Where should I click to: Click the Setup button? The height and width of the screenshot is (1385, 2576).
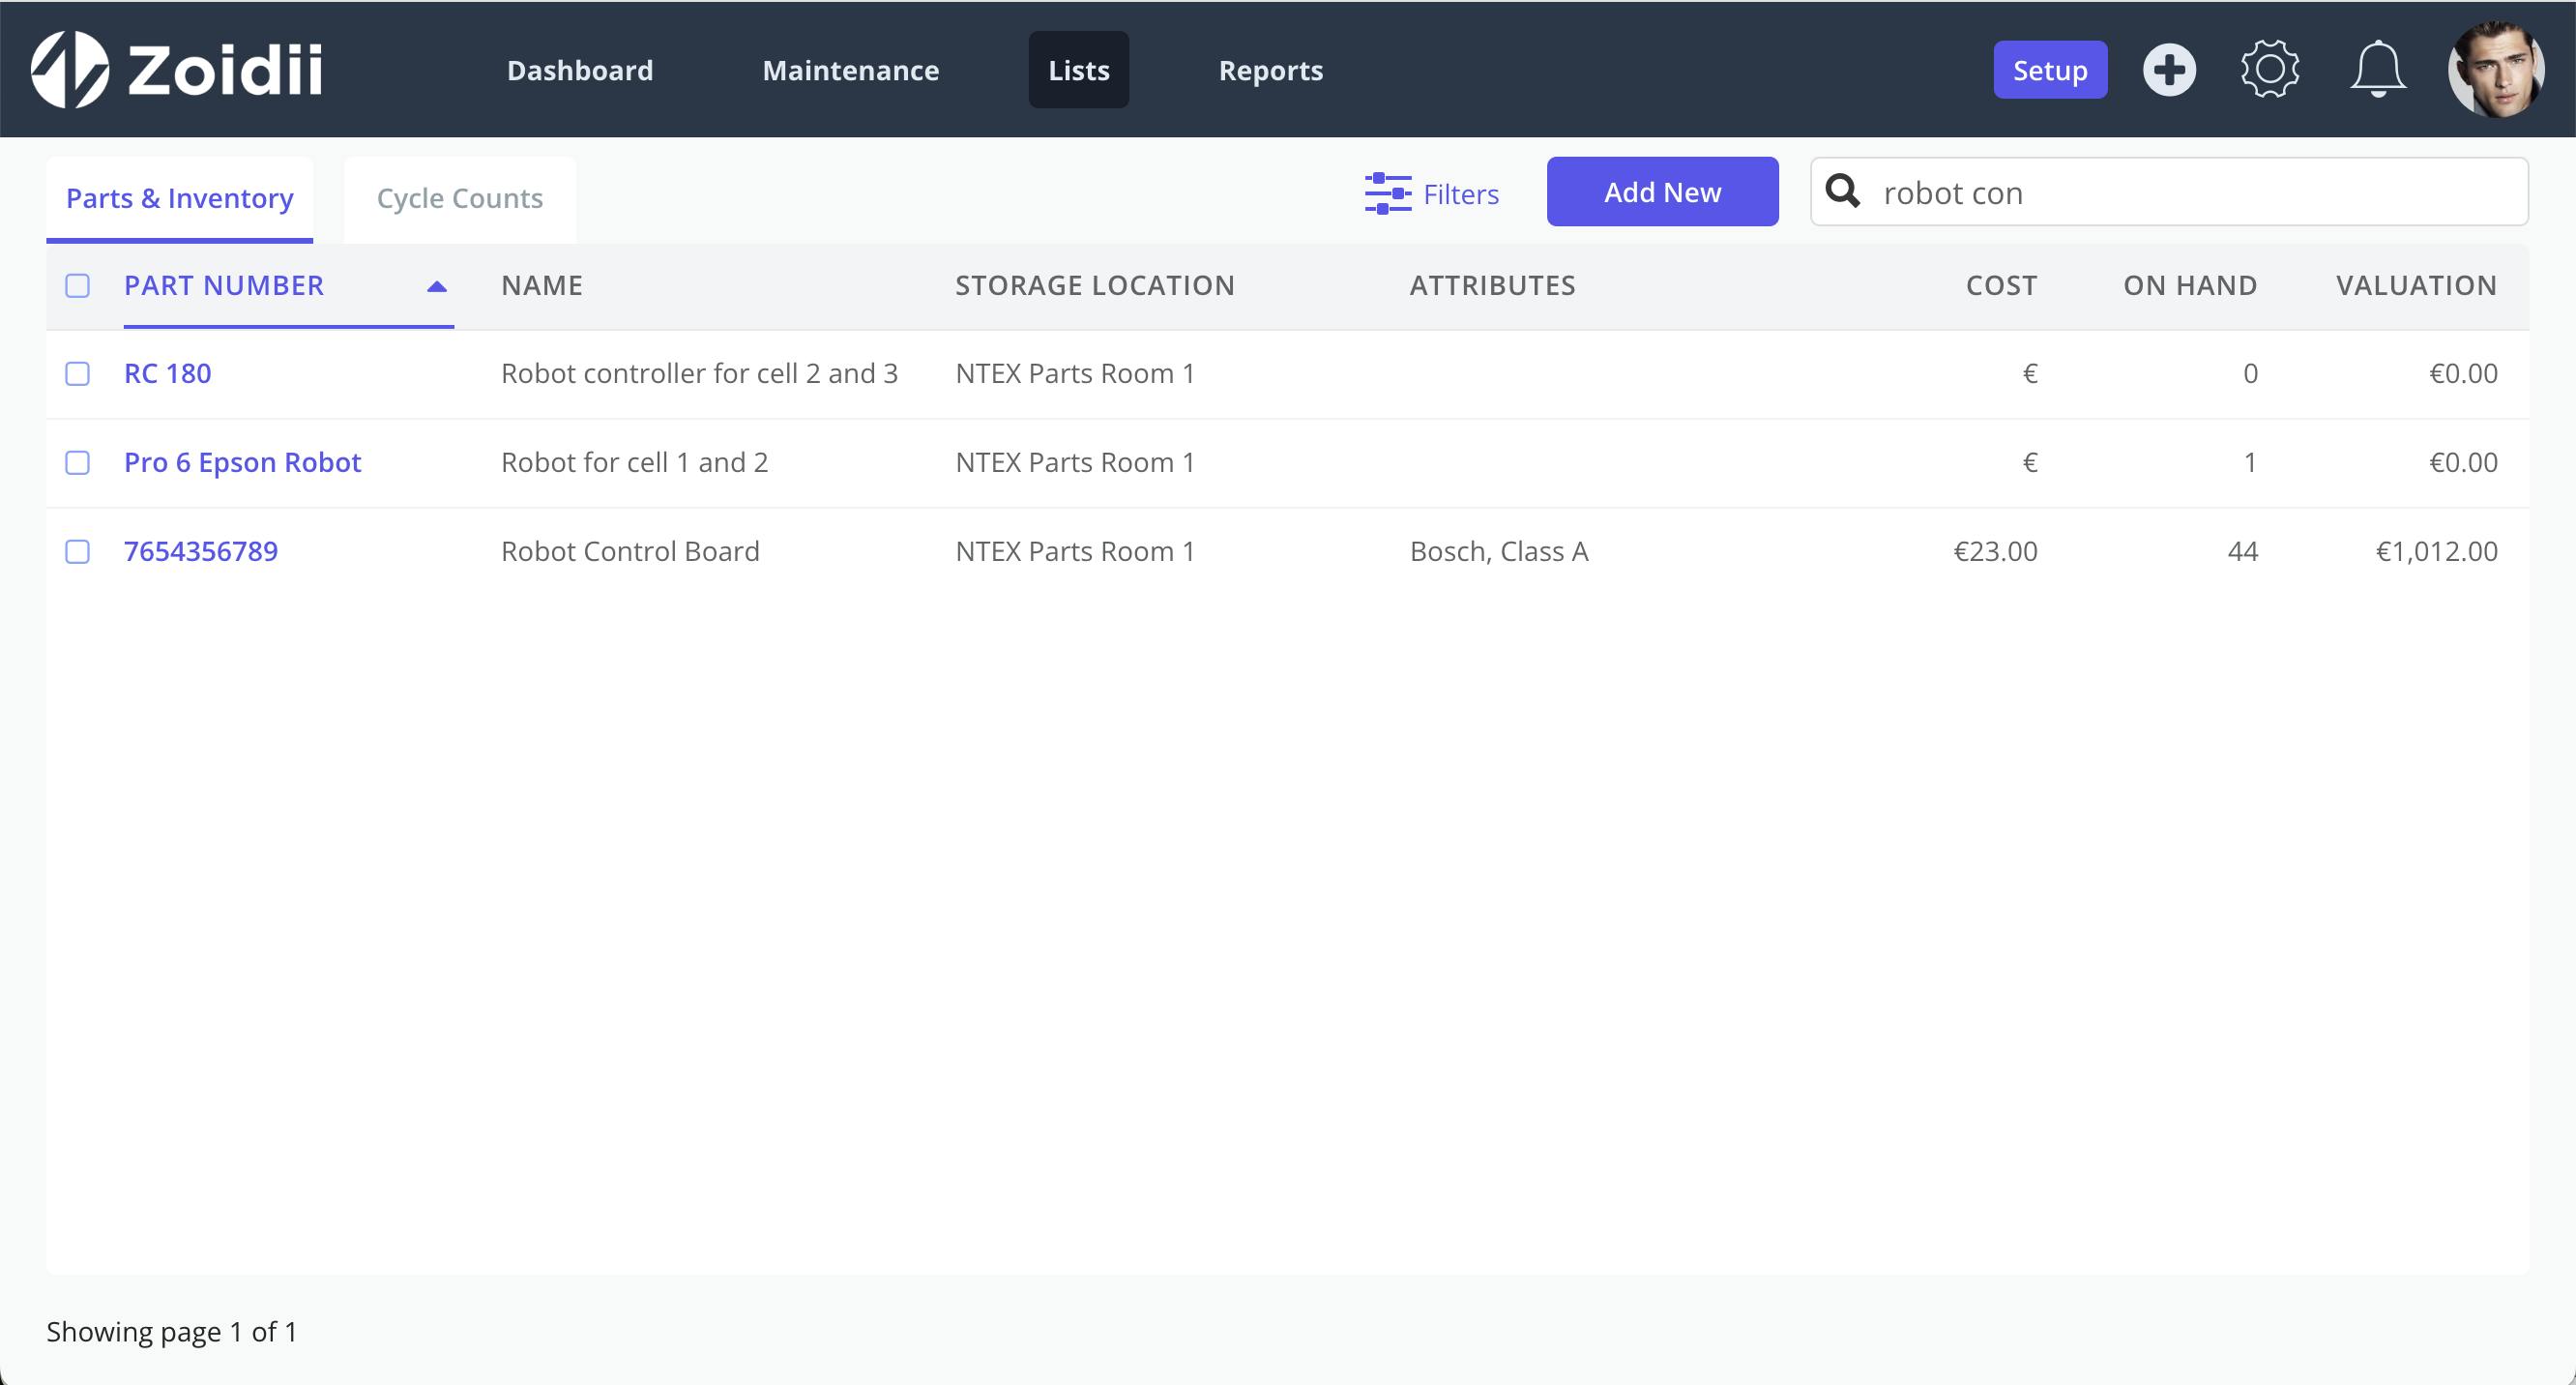click(2050, 70)
